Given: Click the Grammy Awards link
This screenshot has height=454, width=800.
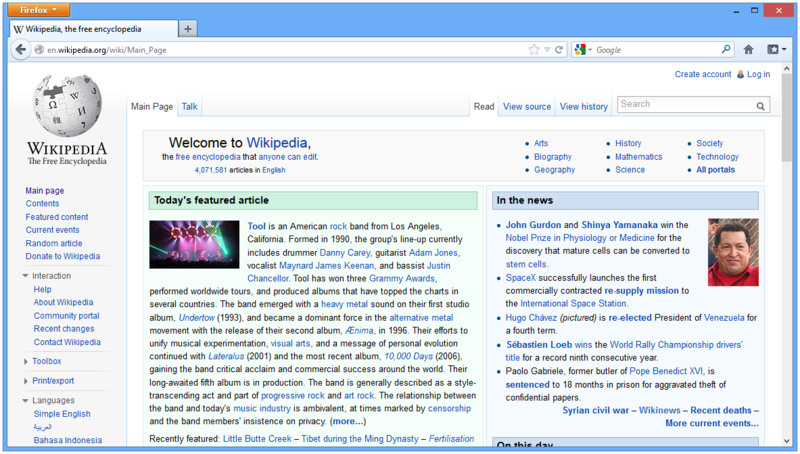Looking at the screenshot, I should pyautogui.click(x=402, y=279).
